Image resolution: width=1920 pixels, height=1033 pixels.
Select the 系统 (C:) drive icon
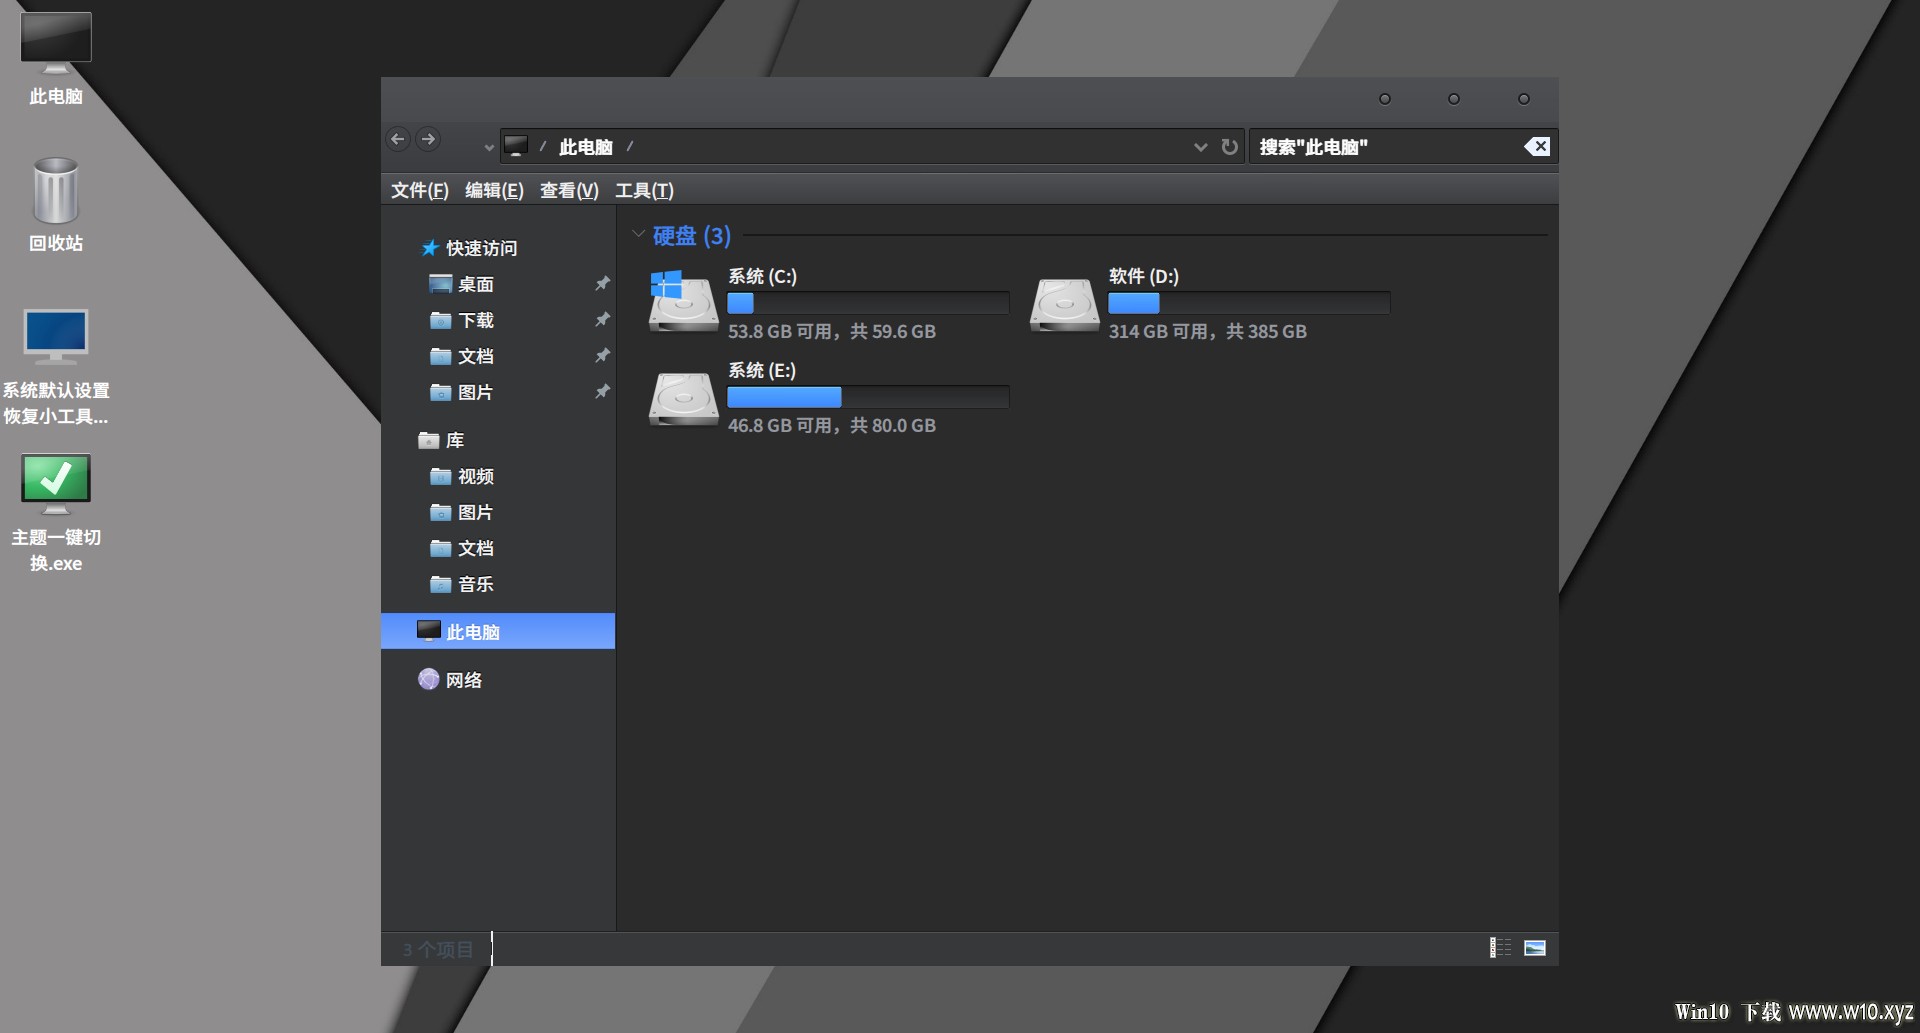point(683,301)
